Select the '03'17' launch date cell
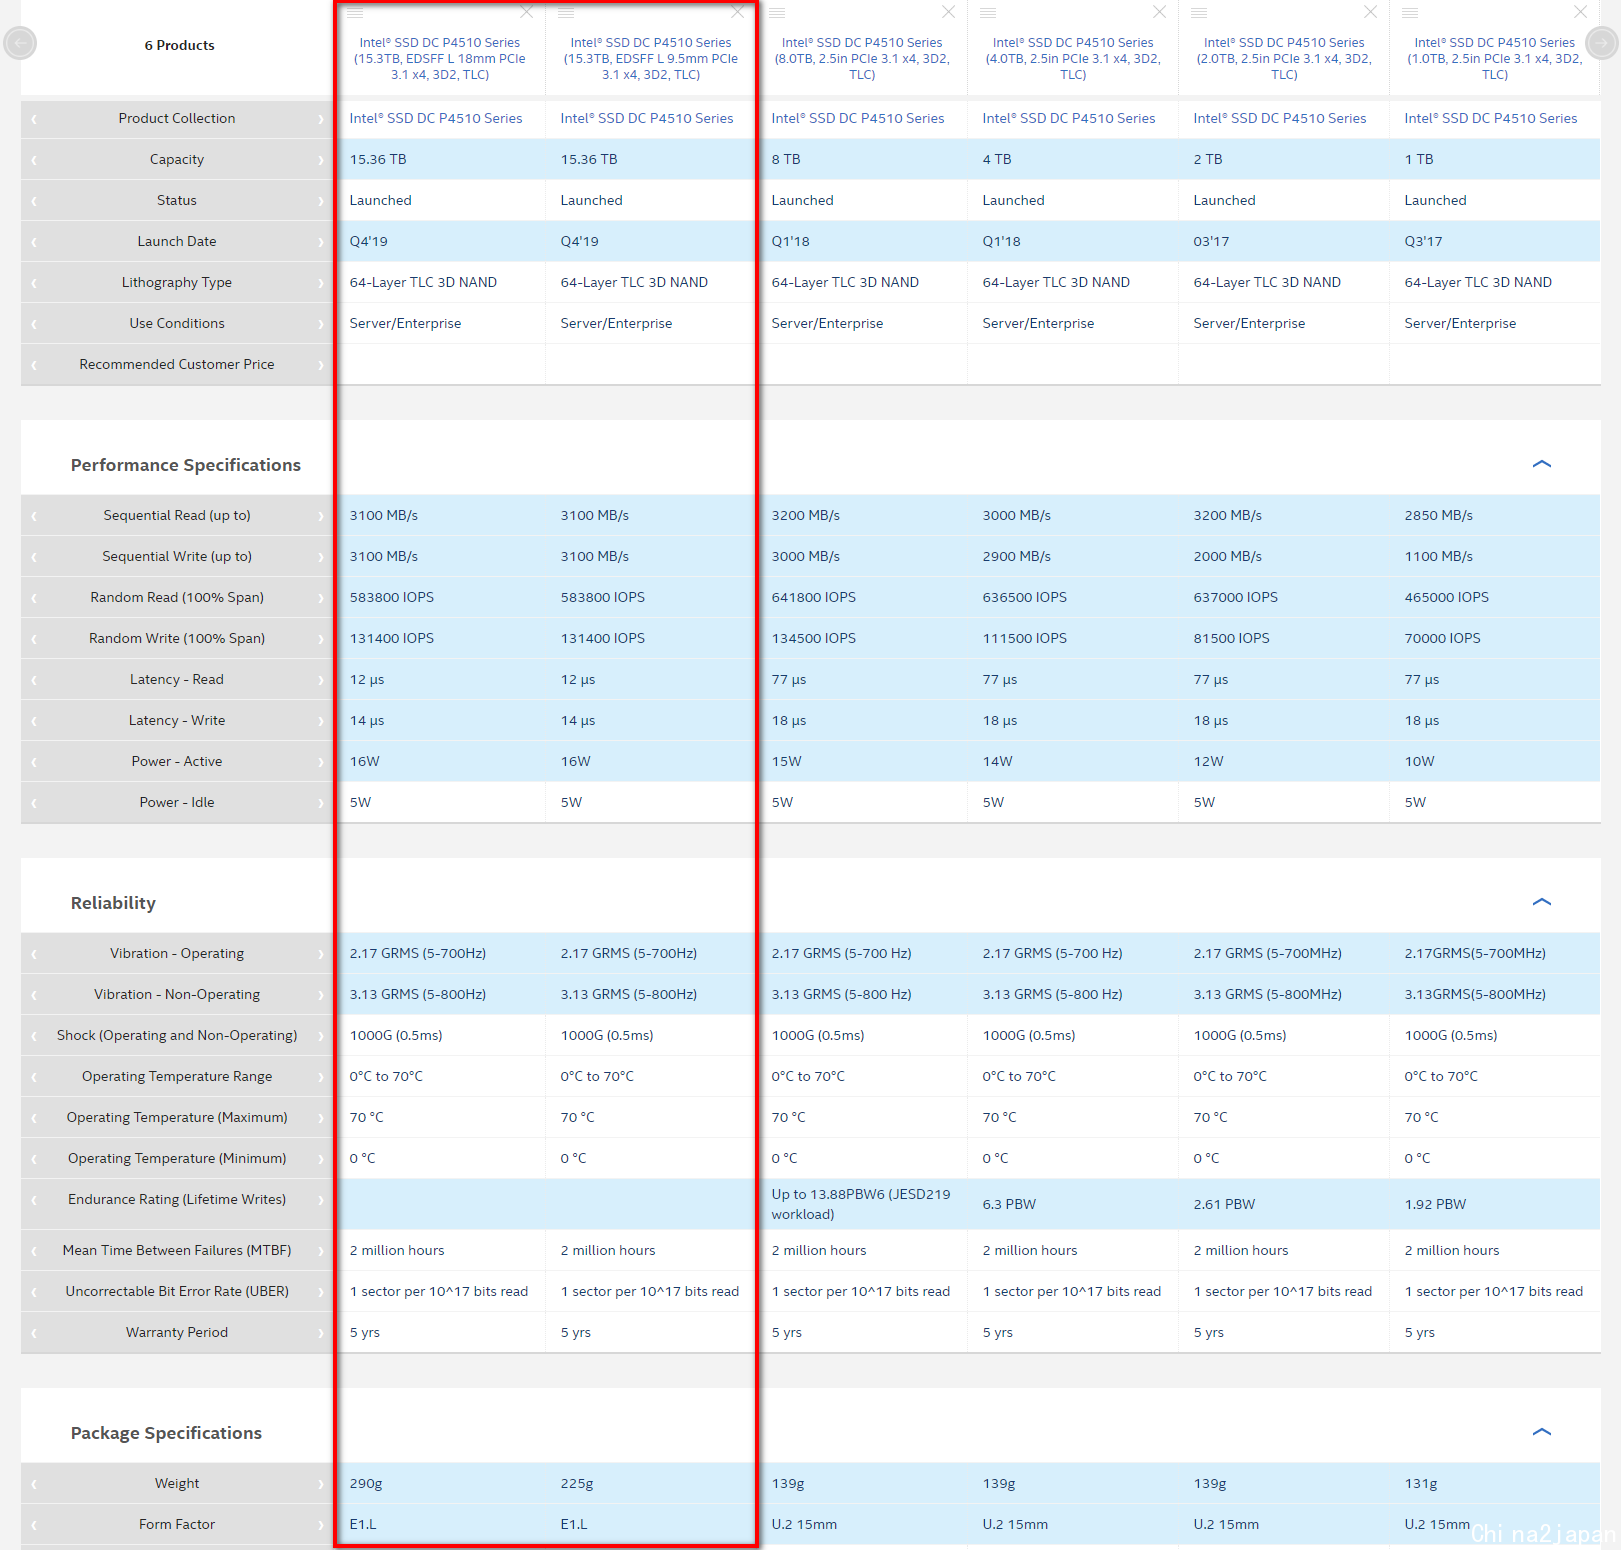Screen dimensions: 1621x1550 click(x=1284, y=241)
